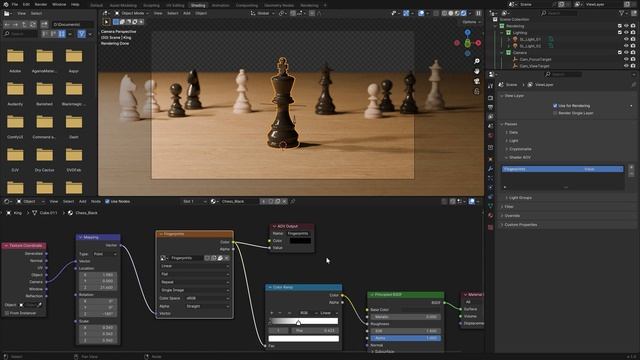
Task: Toggle file browser filter funnel icon
Action: tap(82, 34)
